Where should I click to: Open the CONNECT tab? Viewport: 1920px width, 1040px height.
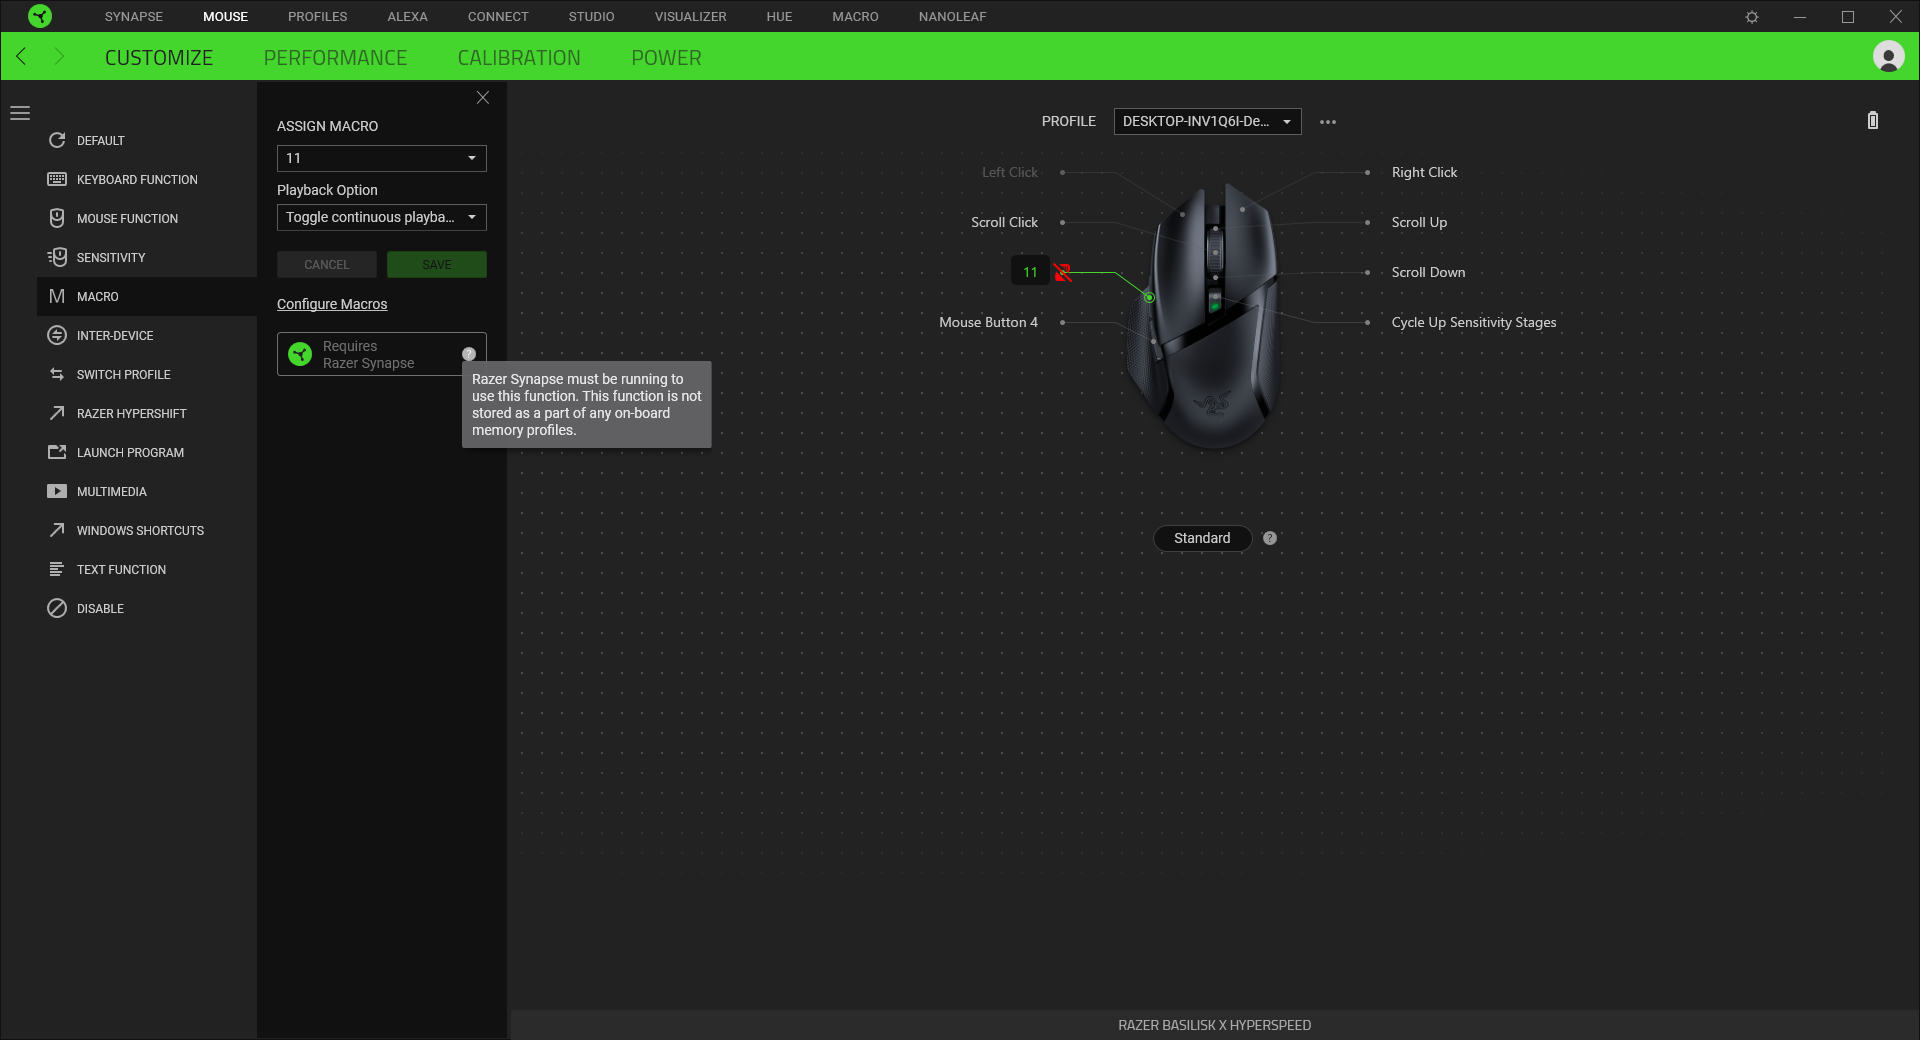coord(498,17)
